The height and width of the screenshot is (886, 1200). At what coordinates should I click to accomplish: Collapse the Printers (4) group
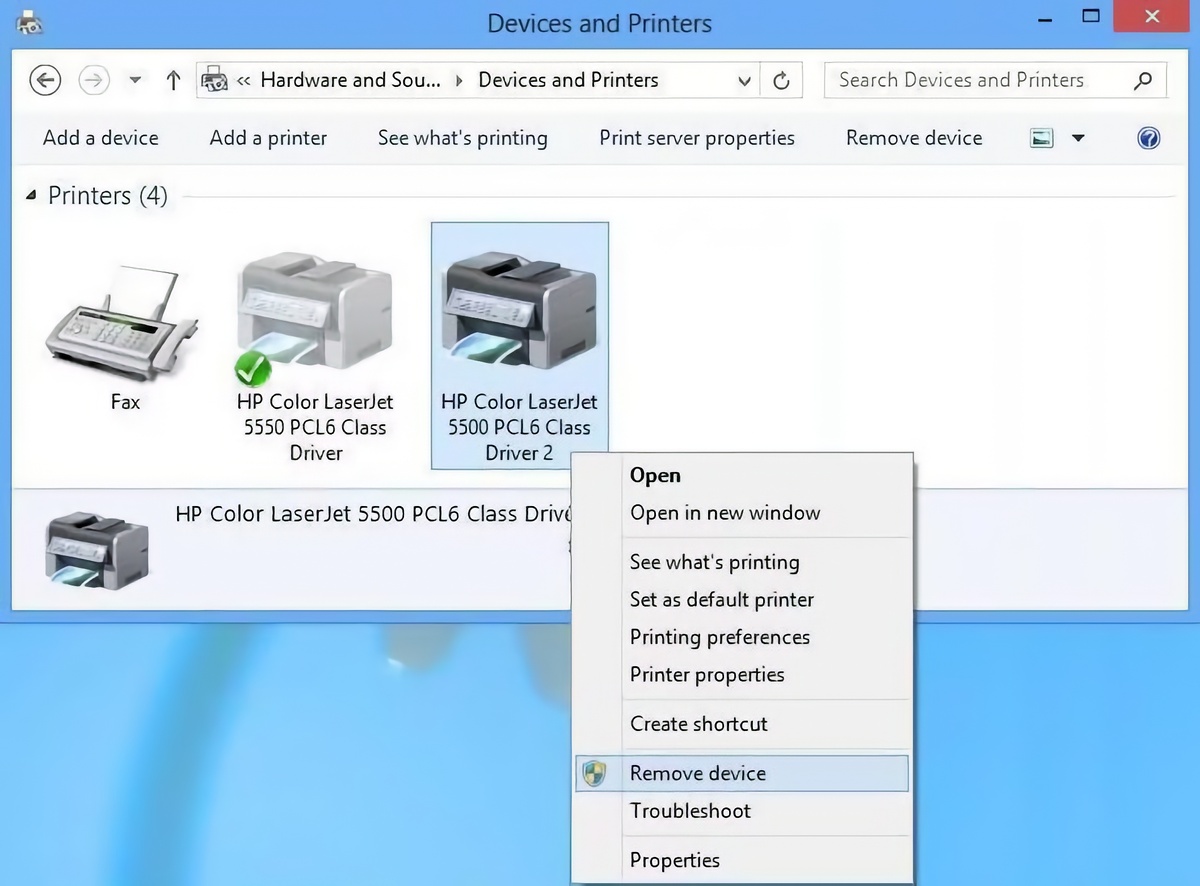[31, 196]
